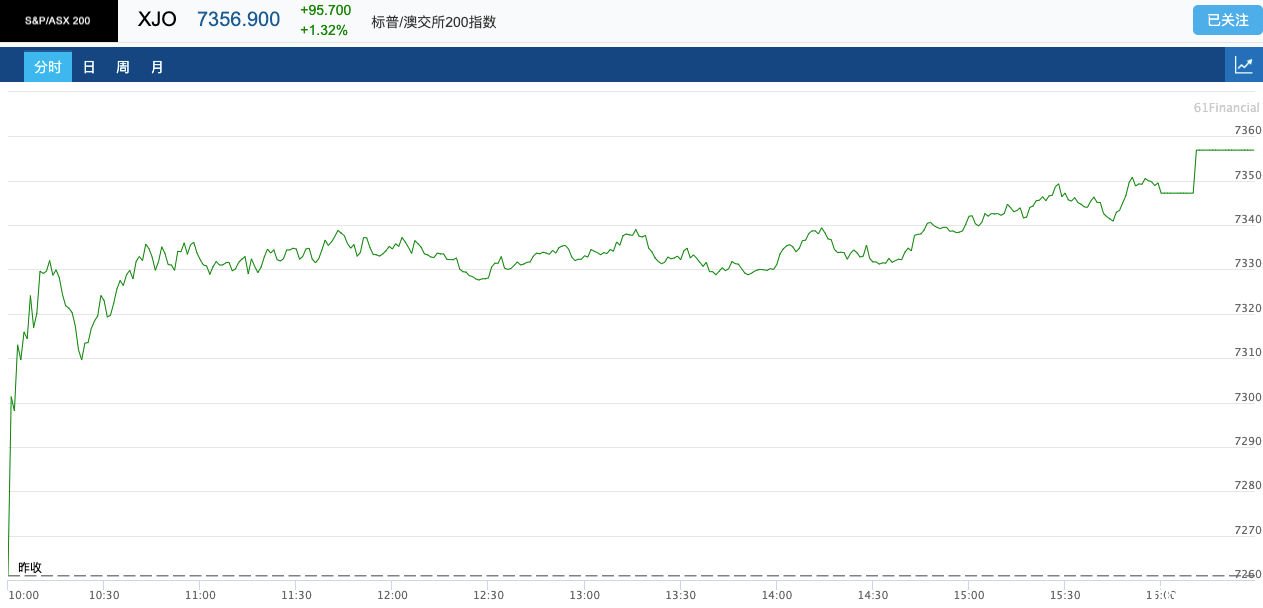
Task: Click the 7300 price axis label
Action: point(1248,397)
